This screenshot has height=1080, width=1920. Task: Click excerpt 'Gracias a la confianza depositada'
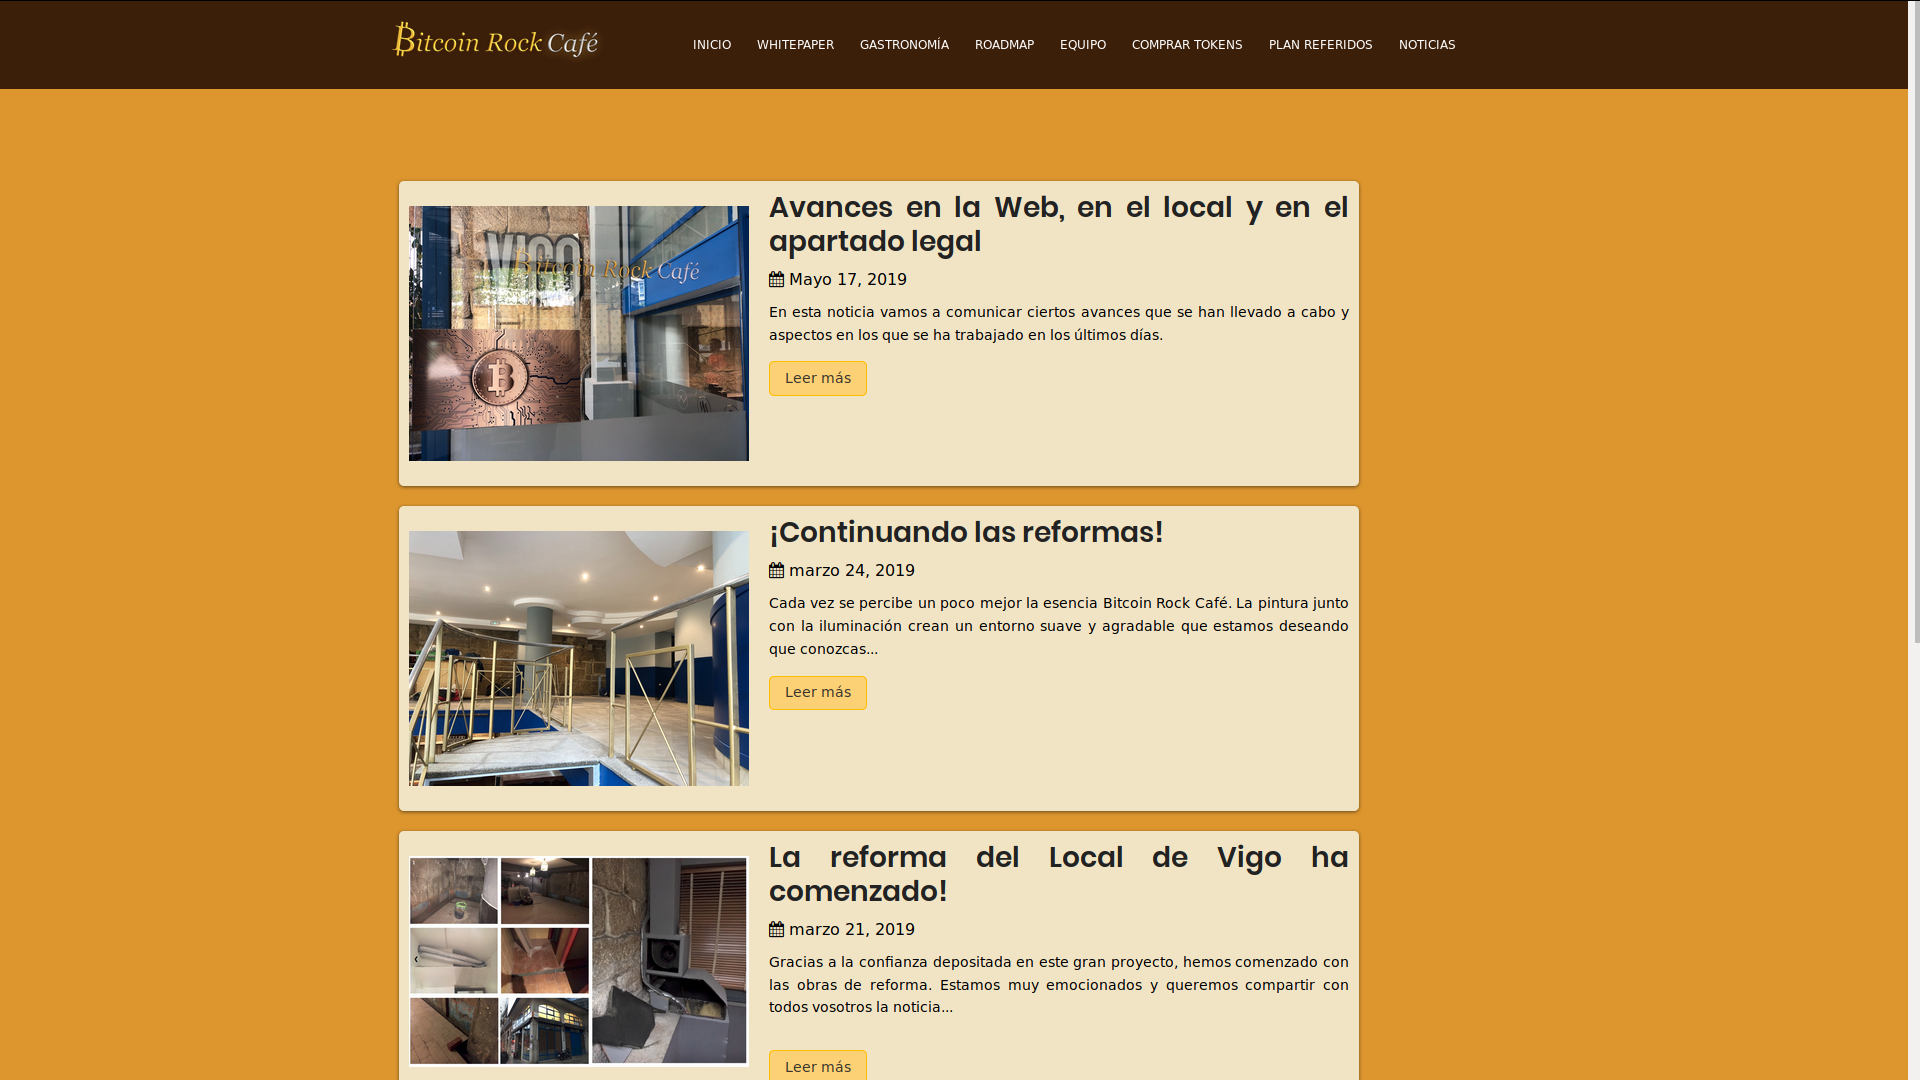point(1058,985)
